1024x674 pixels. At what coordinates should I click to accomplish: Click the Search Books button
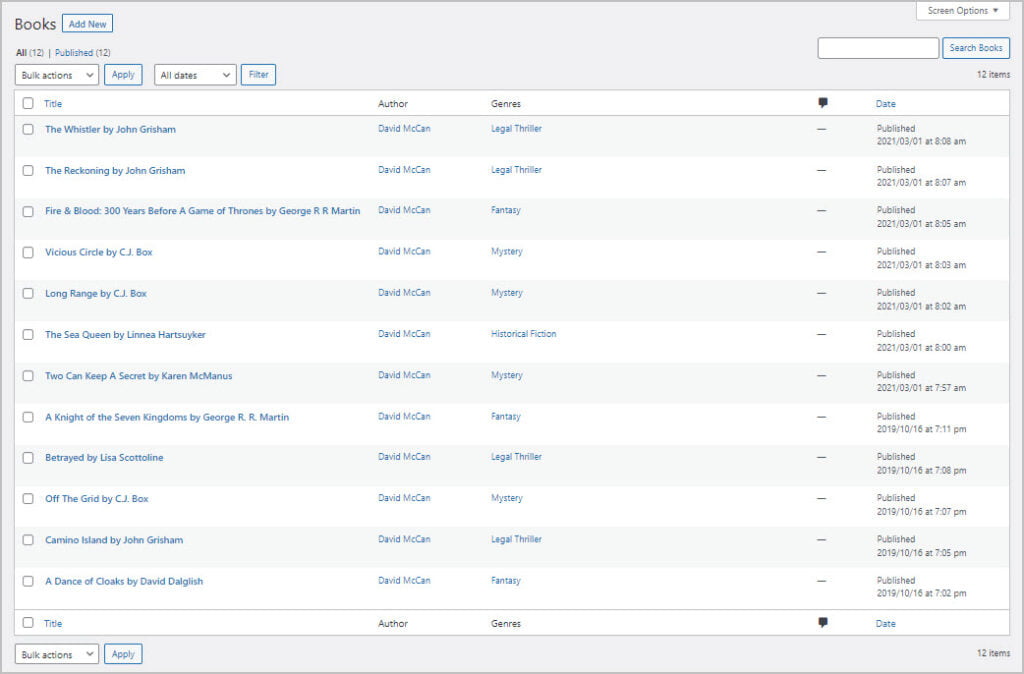975,47
